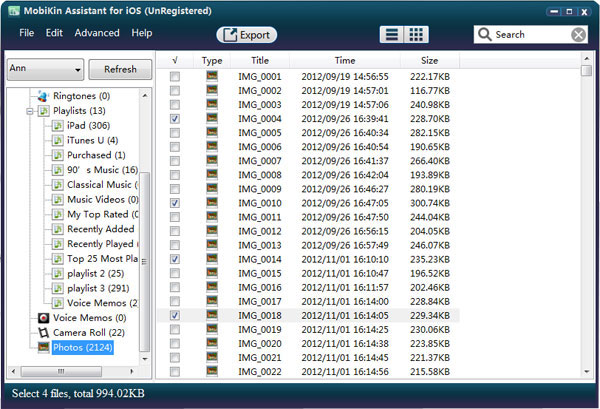This screenshot has height=409, width=600.
Task: Click the Recently Added playlist icon
Action: pos(57,229)
